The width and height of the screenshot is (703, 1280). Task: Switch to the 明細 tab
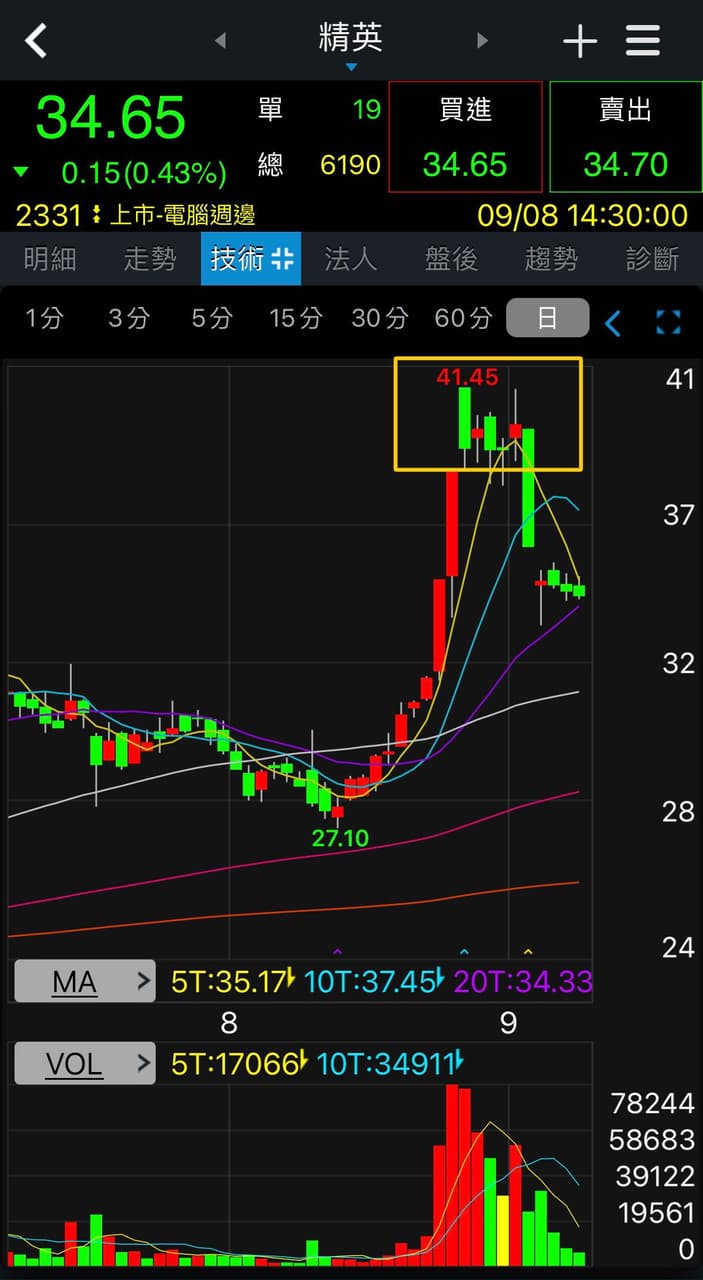[50, 260]
